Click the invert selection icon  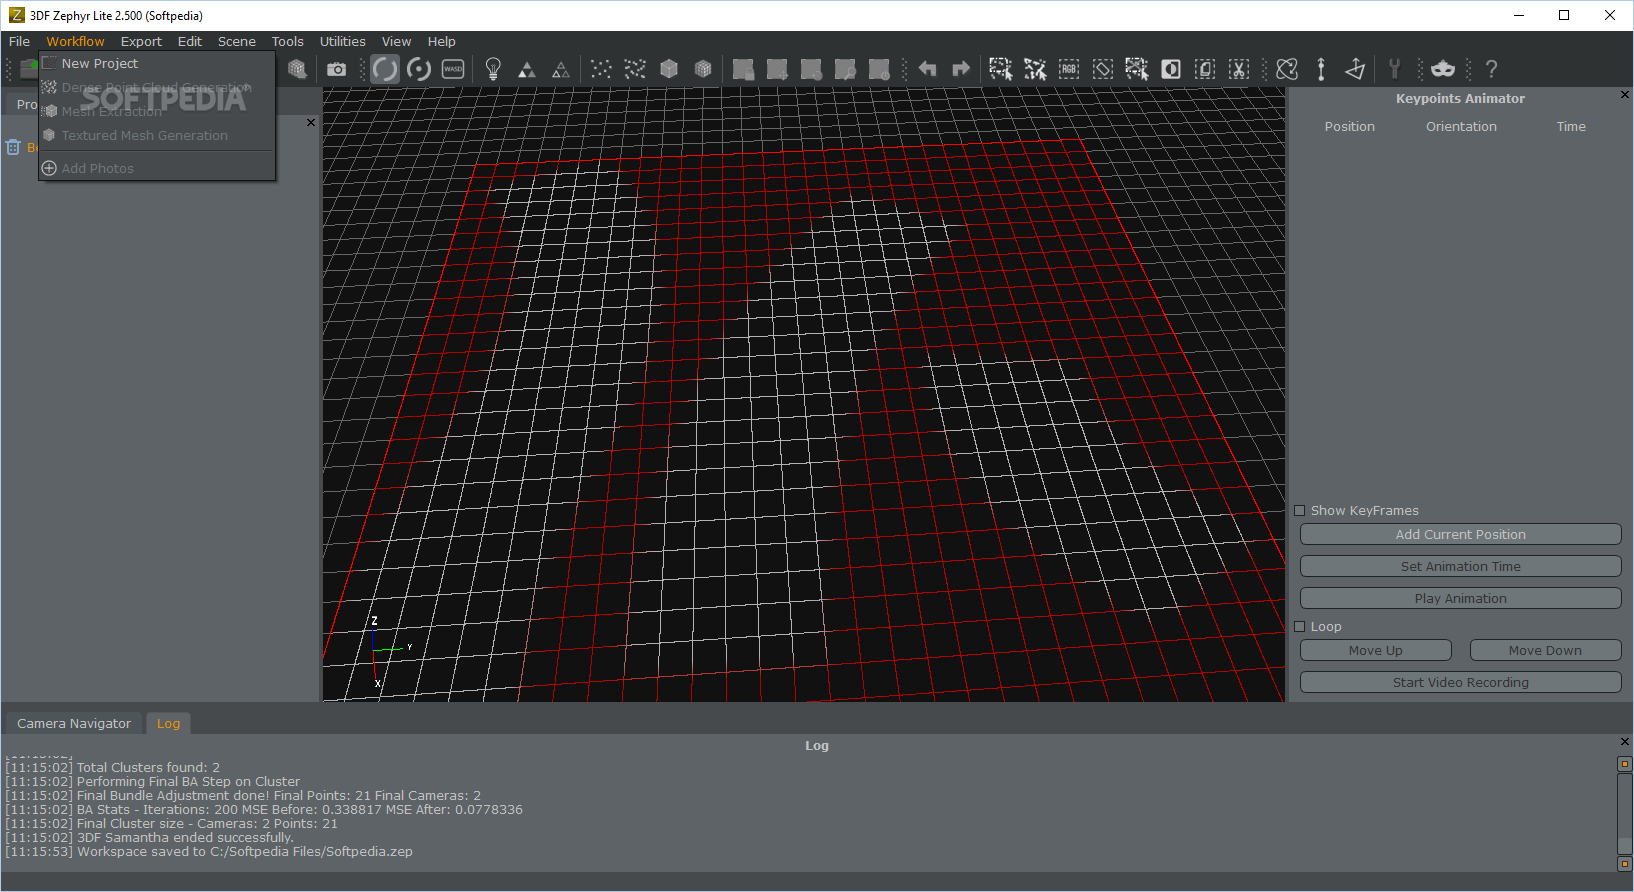[1171, 69]
